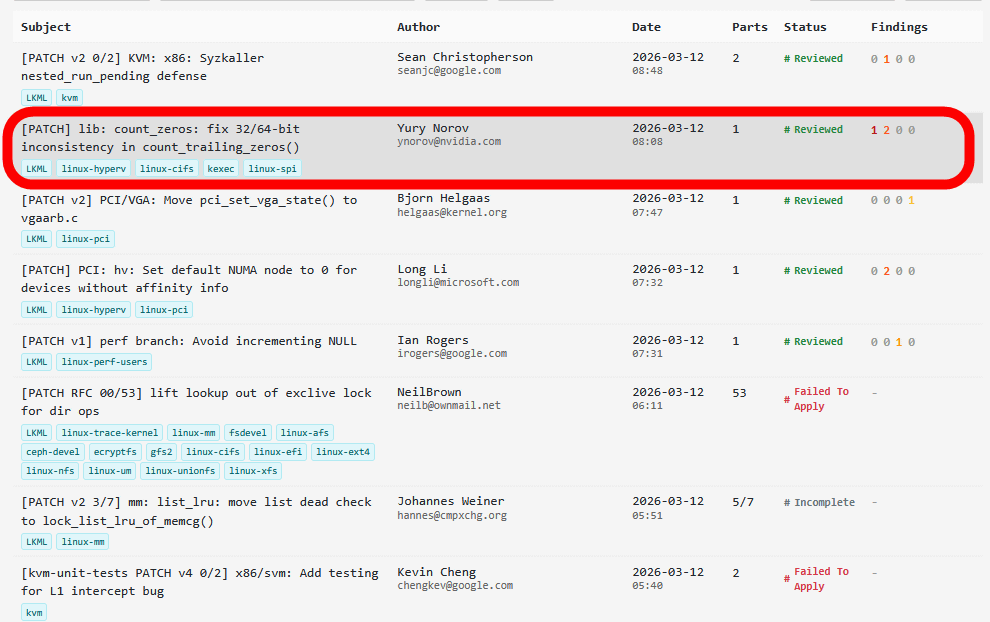Click the kexec tag
Image resolution: width=990 pixels, height=622 pixels.
pyautogui.click(x=221, y=169)
